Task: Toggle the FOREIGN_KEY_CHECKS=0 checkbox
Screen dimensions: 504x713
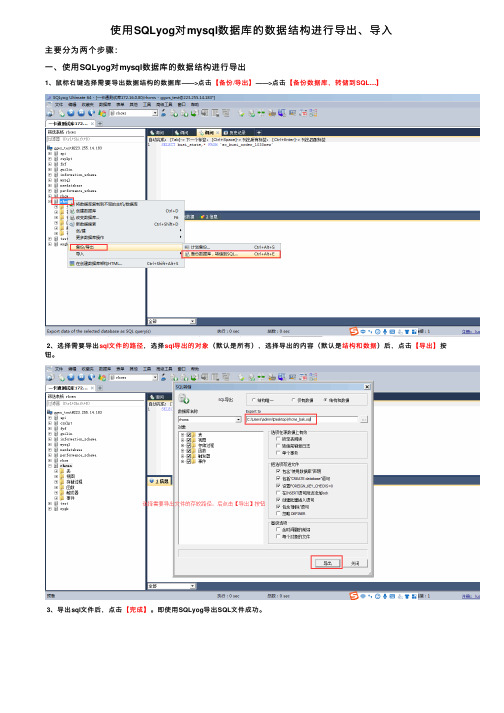Action: pyautogui.click(x=278, y=486)
